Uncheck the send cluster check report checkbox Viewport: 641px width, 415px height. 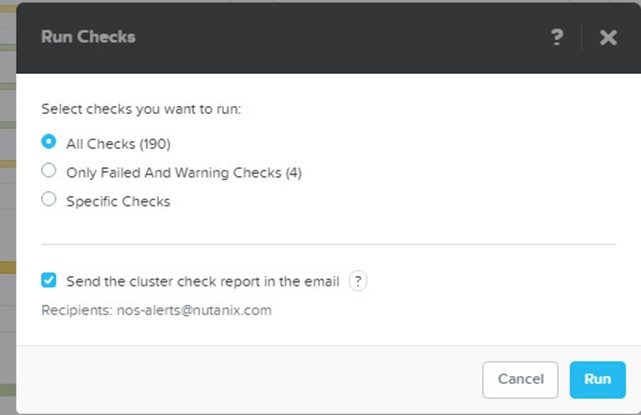click(49, 281)
